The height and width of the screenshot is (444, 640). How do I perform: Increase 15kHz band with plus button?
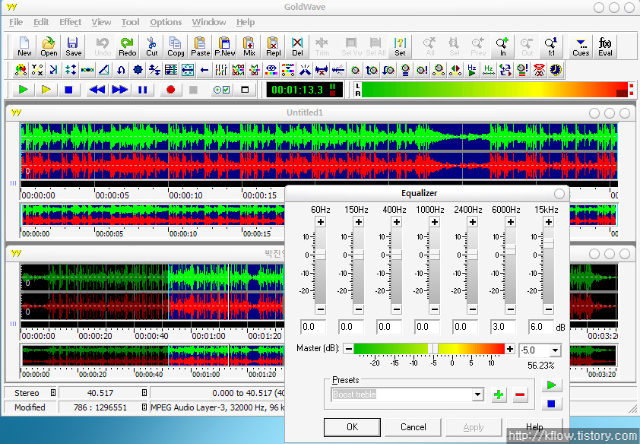tap(549, 222)
